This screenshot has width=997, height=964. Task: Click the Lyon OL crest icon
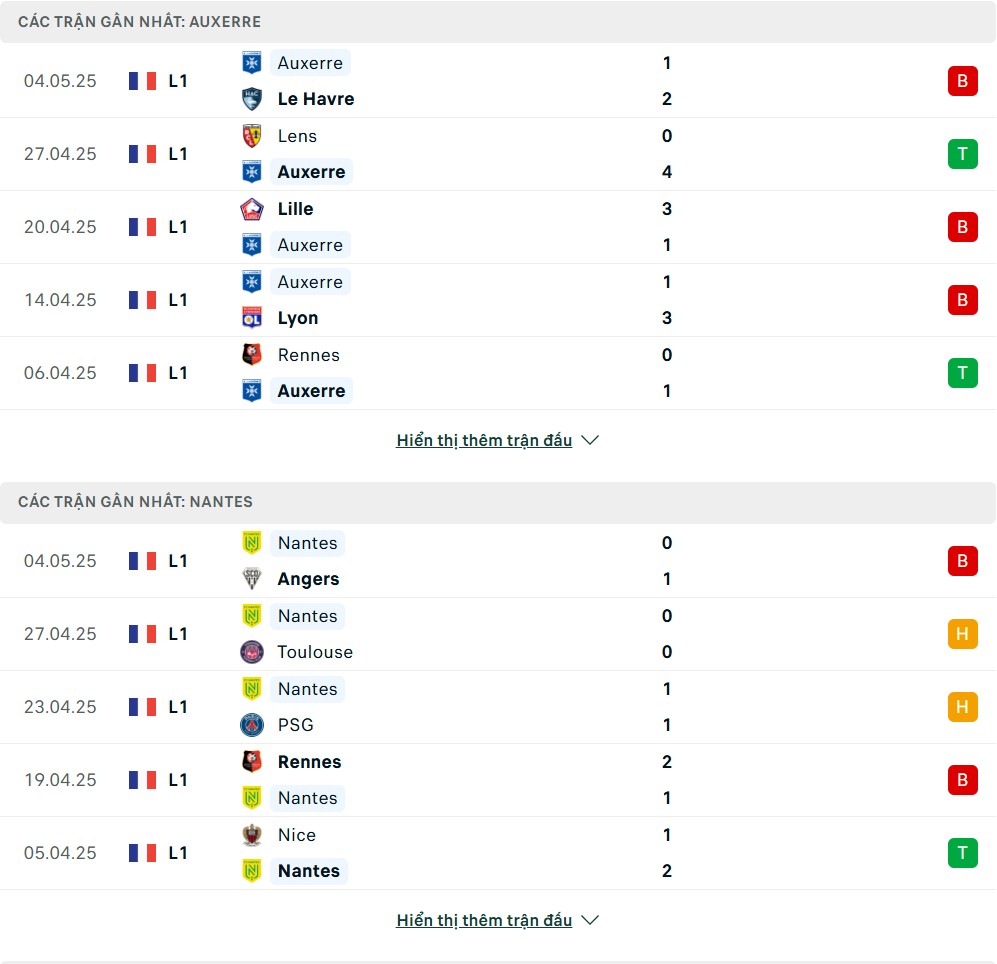click(x=252, y=317)
